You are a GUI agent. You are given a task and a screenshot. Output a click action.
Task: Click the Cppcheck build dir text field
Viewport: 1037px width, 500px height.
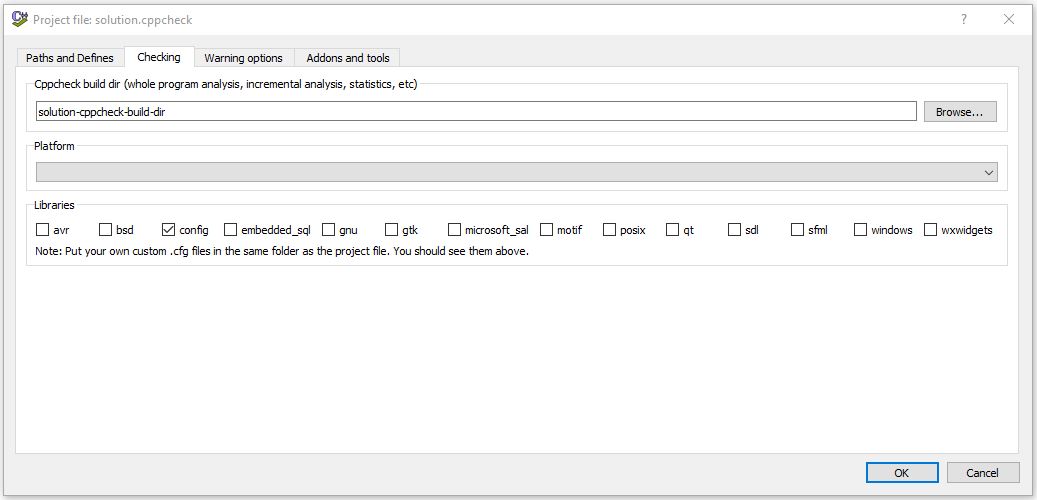tap(476, 111)
